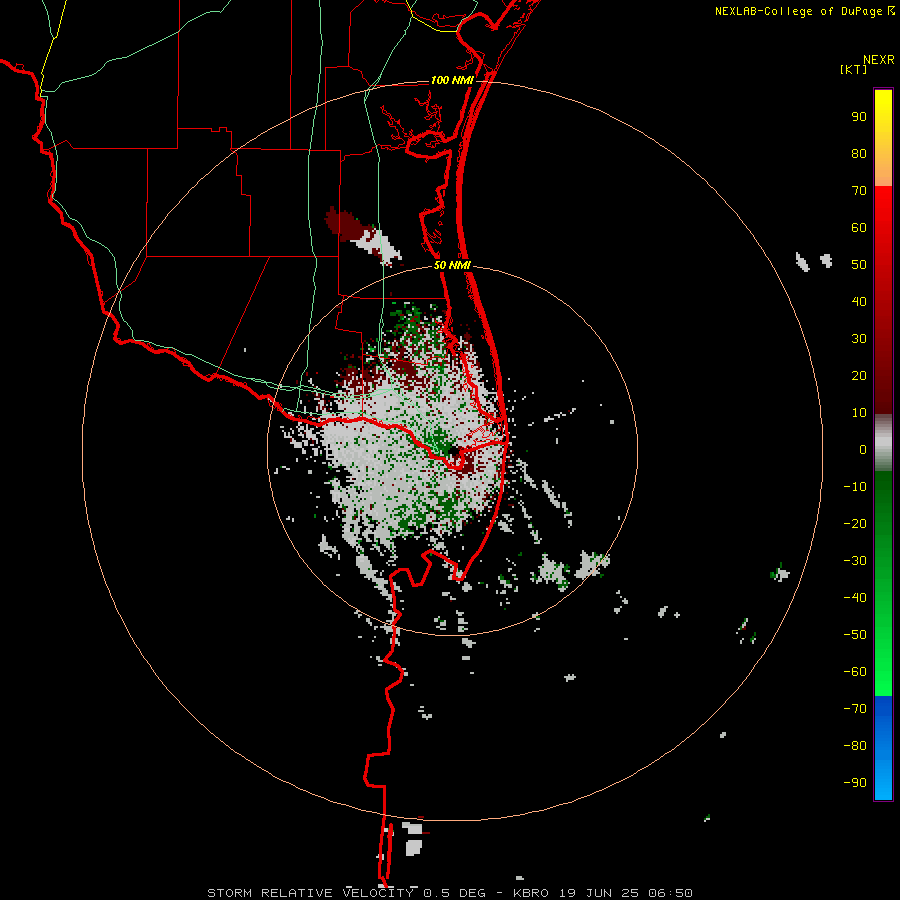
Task: Click the 60 value on velocity scale
Action: (859, 228)
